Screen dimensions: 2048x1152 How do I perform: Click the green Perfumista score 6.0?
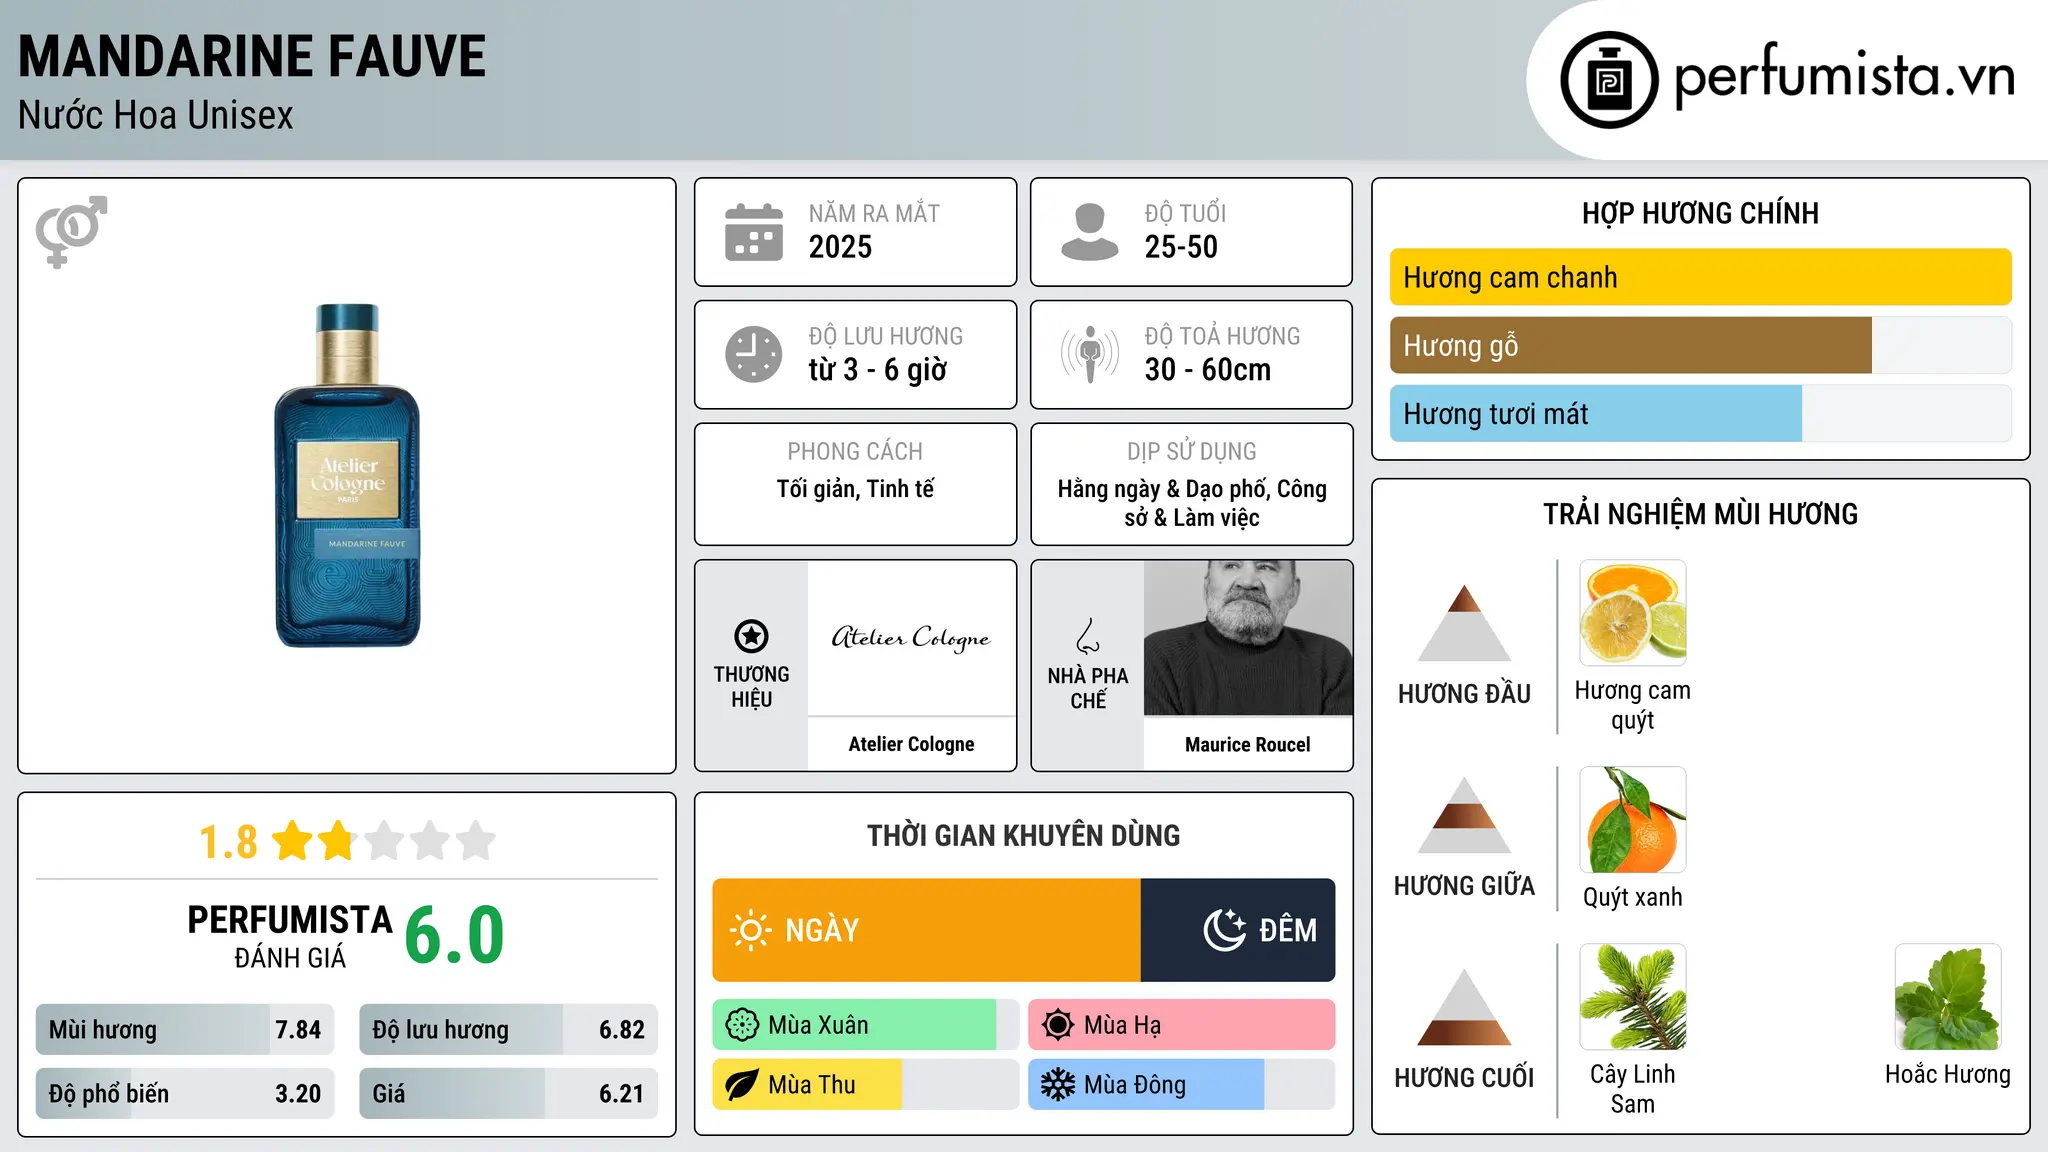pyautogui.click(x=455, y=935)
